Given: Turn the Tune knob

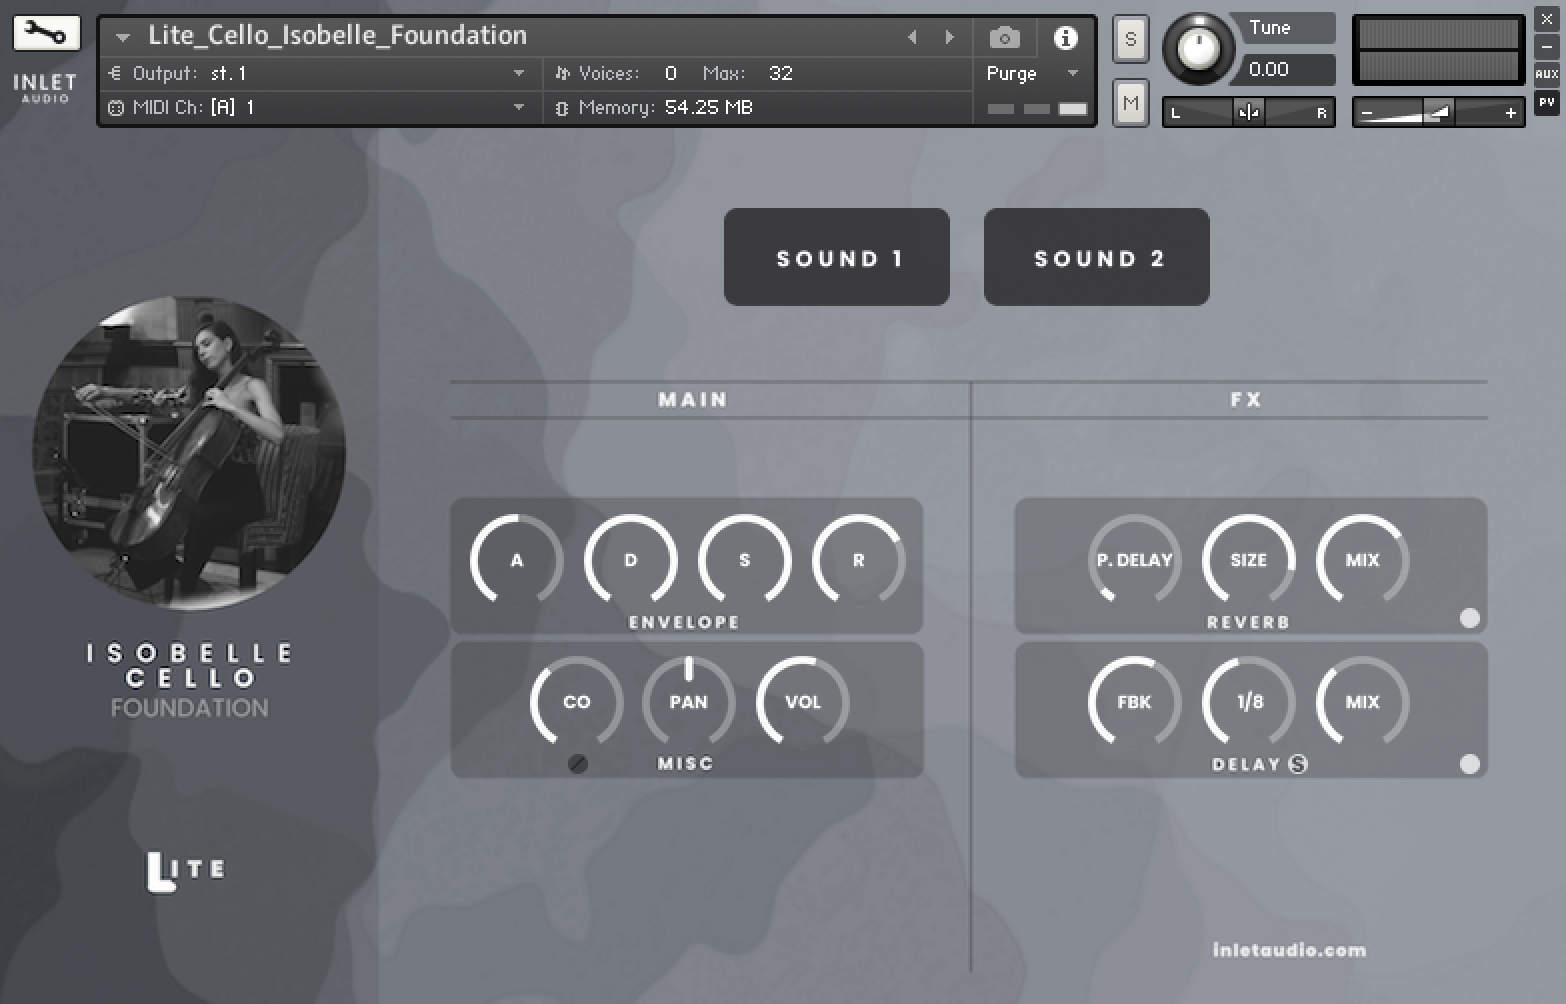Looking at the screenshot, I should (1197, 47).
